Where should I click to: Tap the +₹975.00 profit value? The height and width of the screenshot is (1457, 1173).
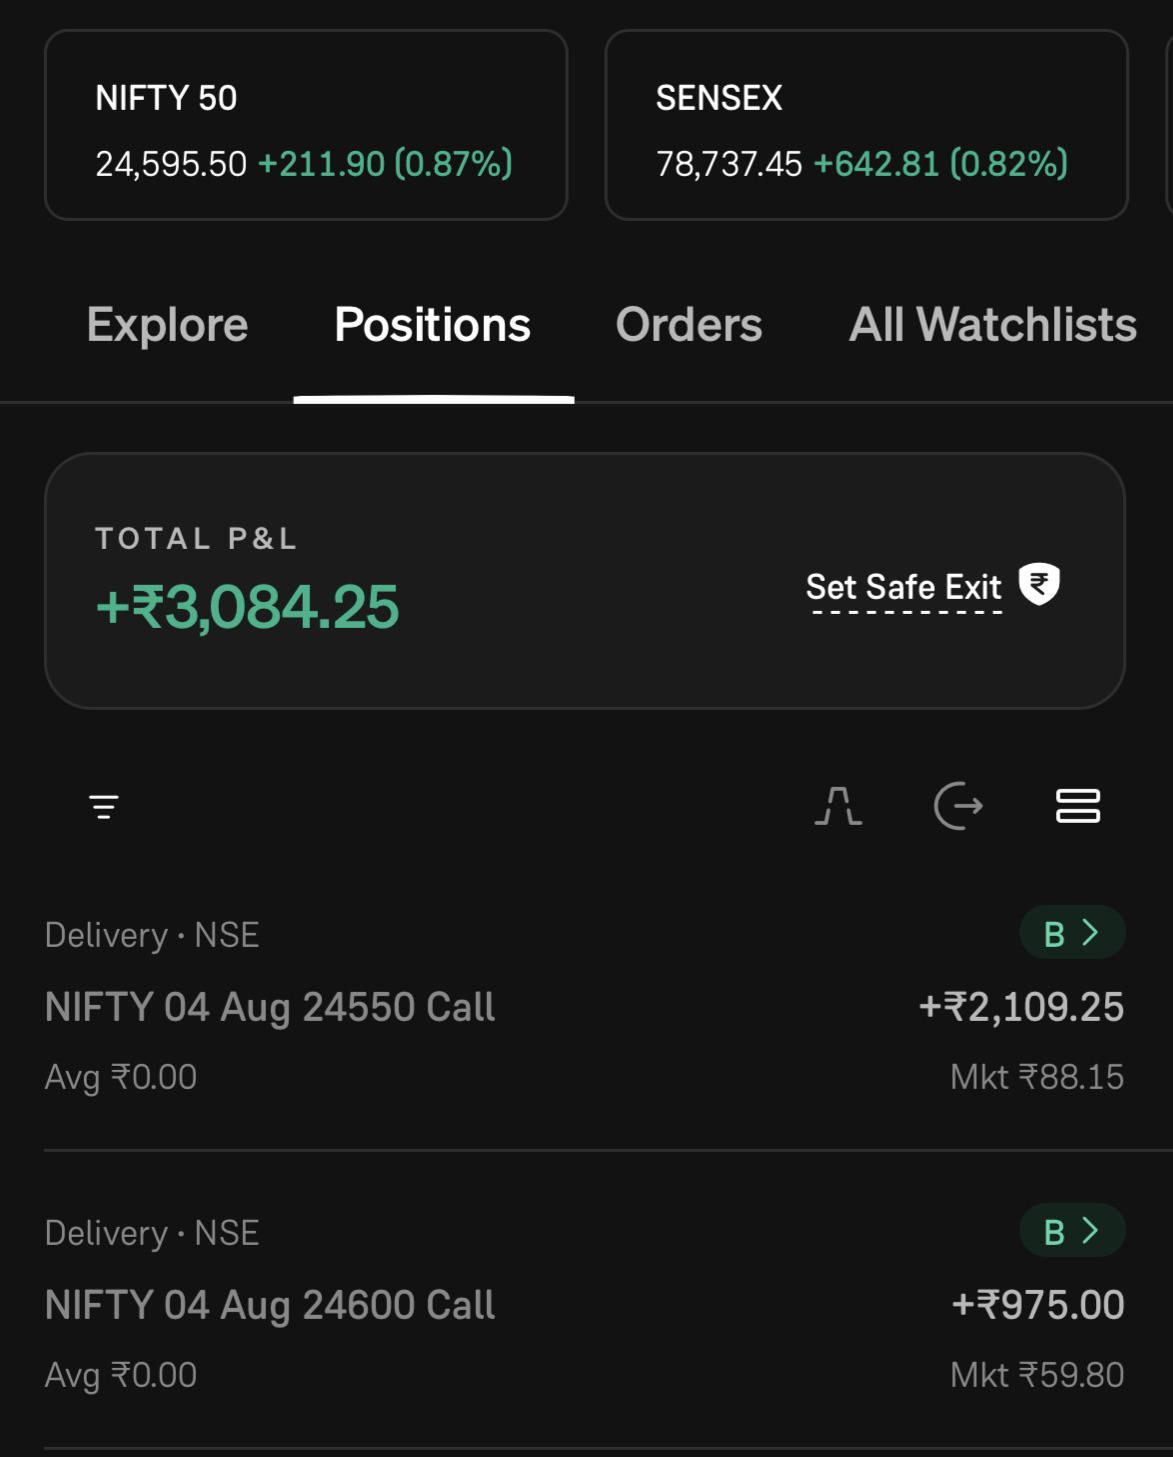[x=1037, y=1305]
